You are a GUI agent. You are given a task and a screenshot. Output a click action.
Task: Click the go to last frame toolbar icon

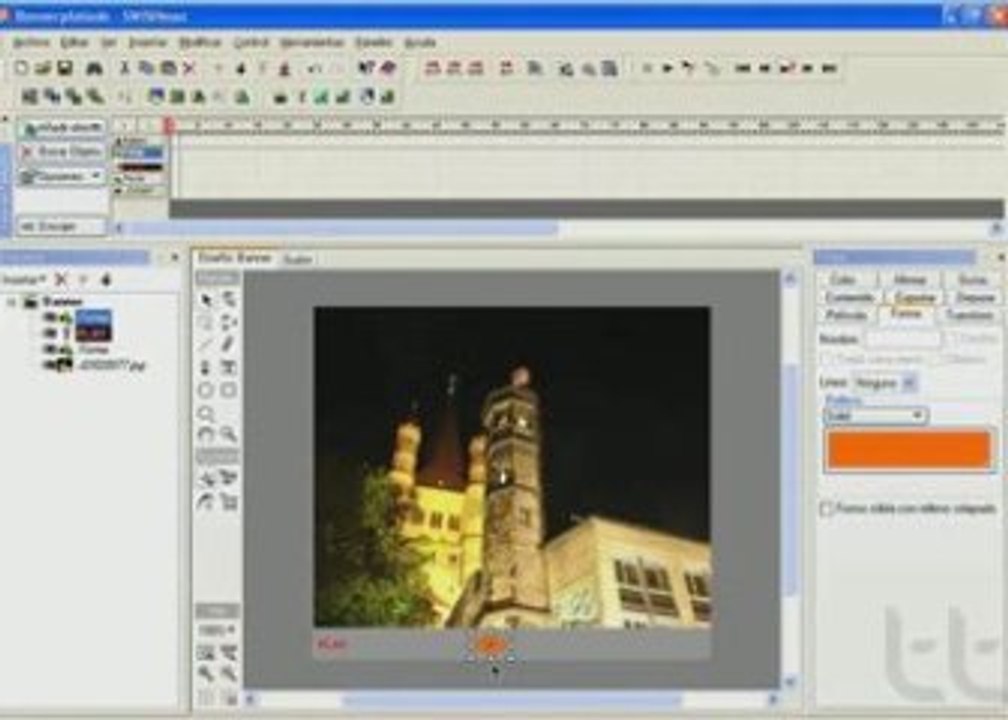(829, 68)
